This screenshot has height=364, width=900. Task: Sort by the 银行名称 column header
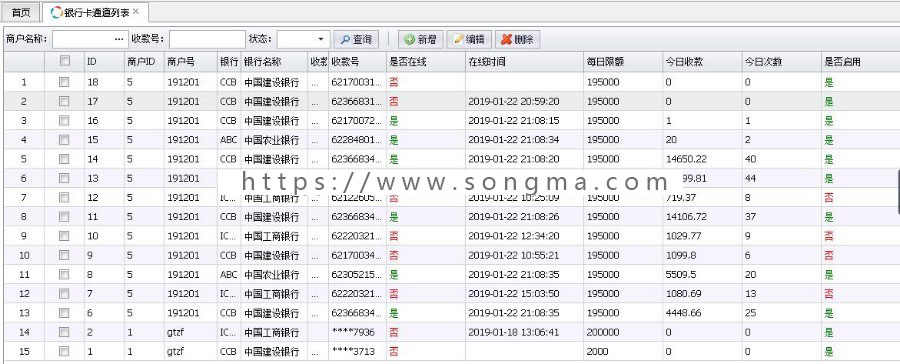[274, 62]
